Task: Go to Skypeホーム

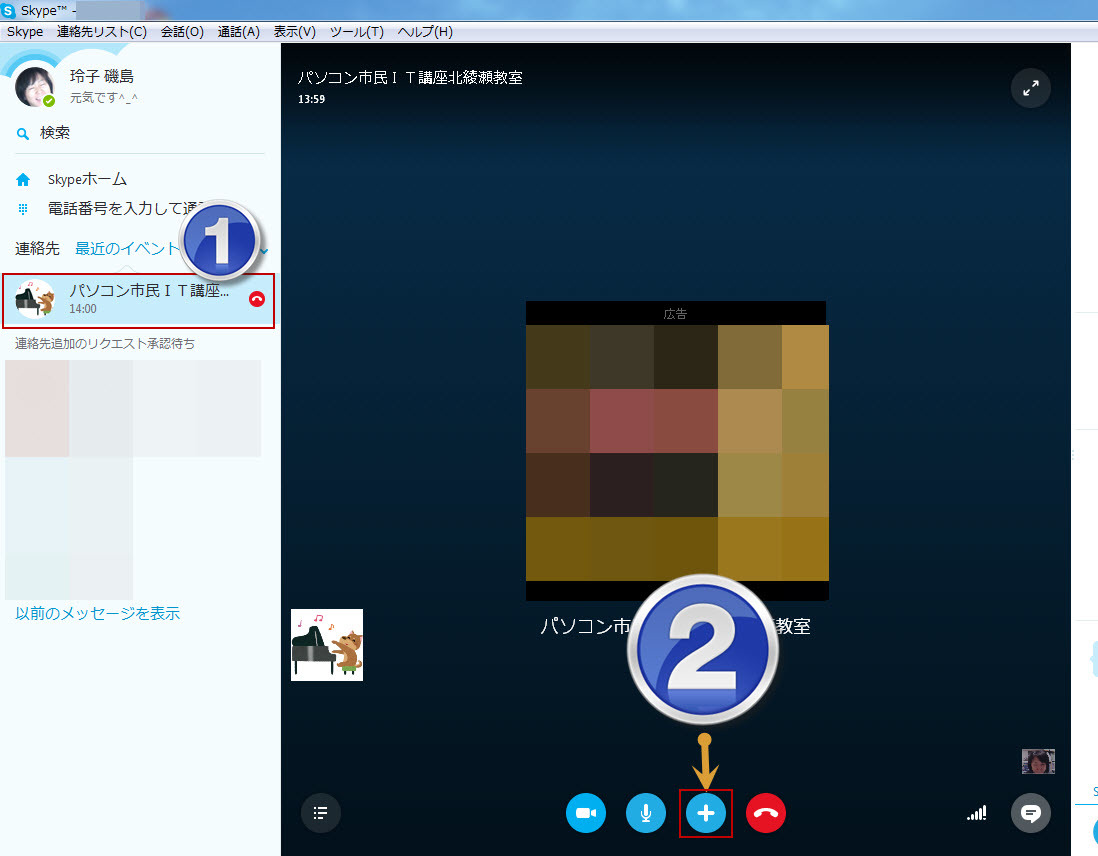Action: [x=88, y=180]
